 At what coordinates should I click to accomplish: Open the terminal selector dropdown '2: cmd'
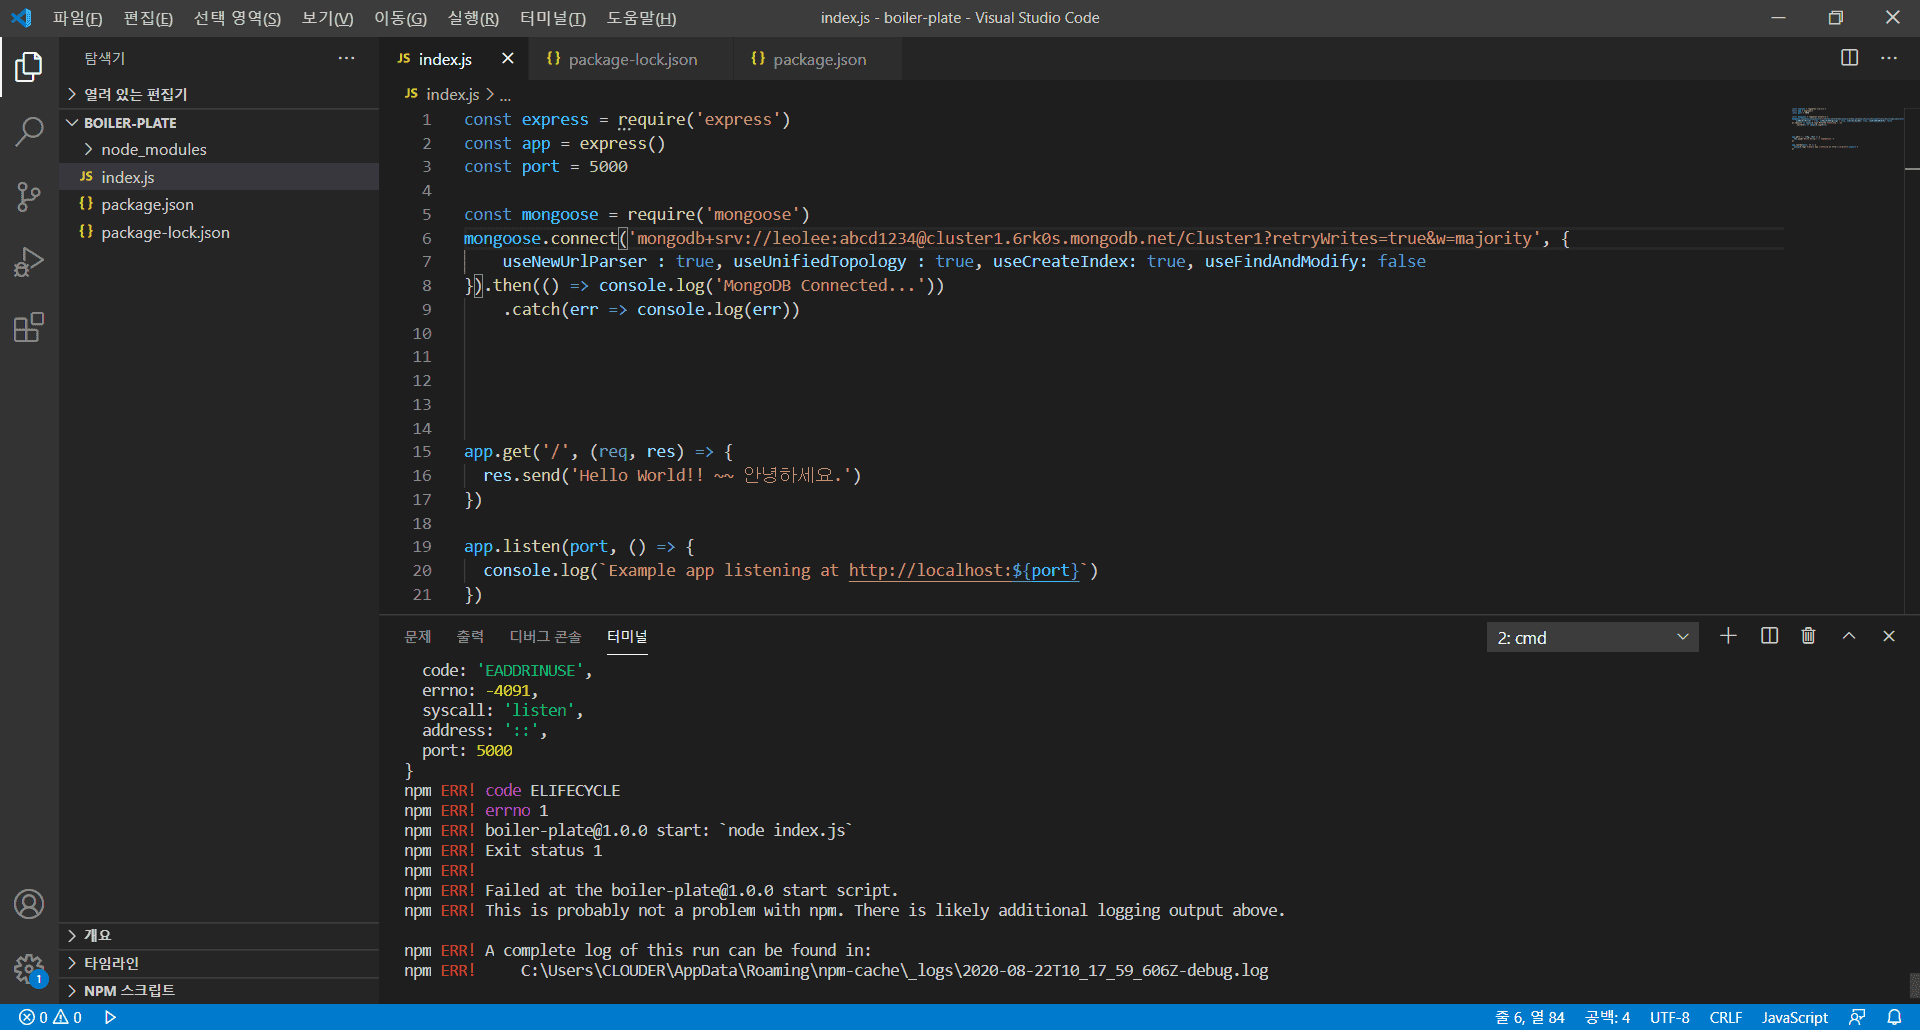(x=1592, y=637)
